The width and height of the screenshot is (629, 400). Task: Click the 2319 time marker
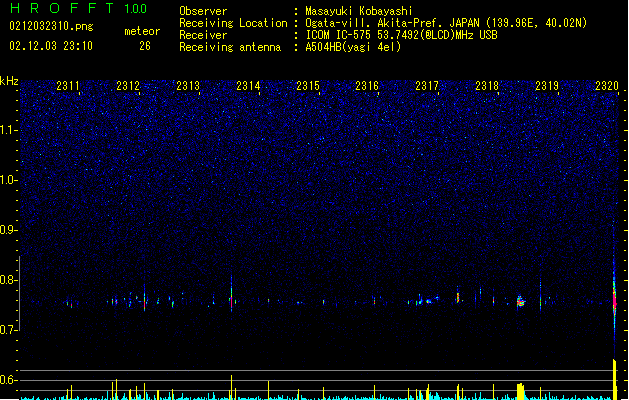tap(547, 86)
